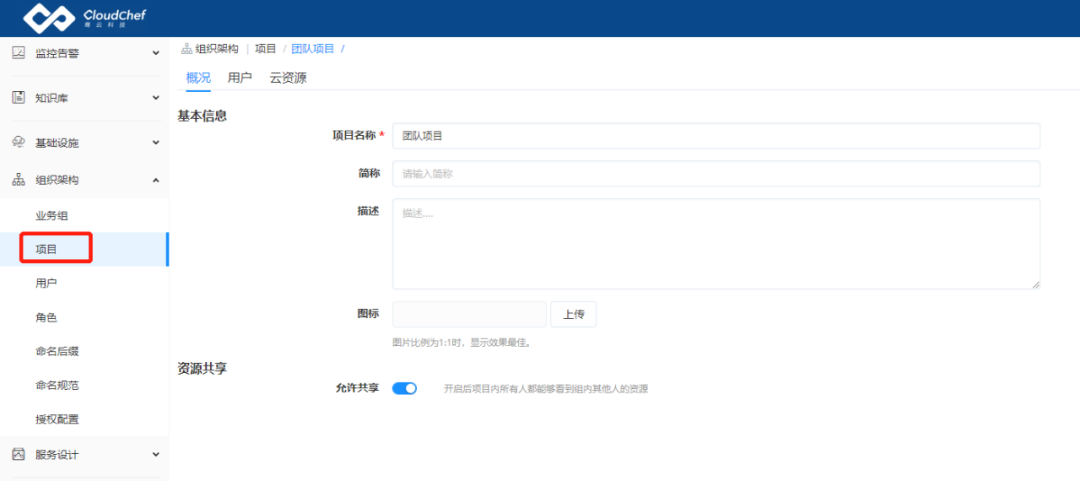
Task: Disable the 允许共享 switch
Action: tap(404, 389)
